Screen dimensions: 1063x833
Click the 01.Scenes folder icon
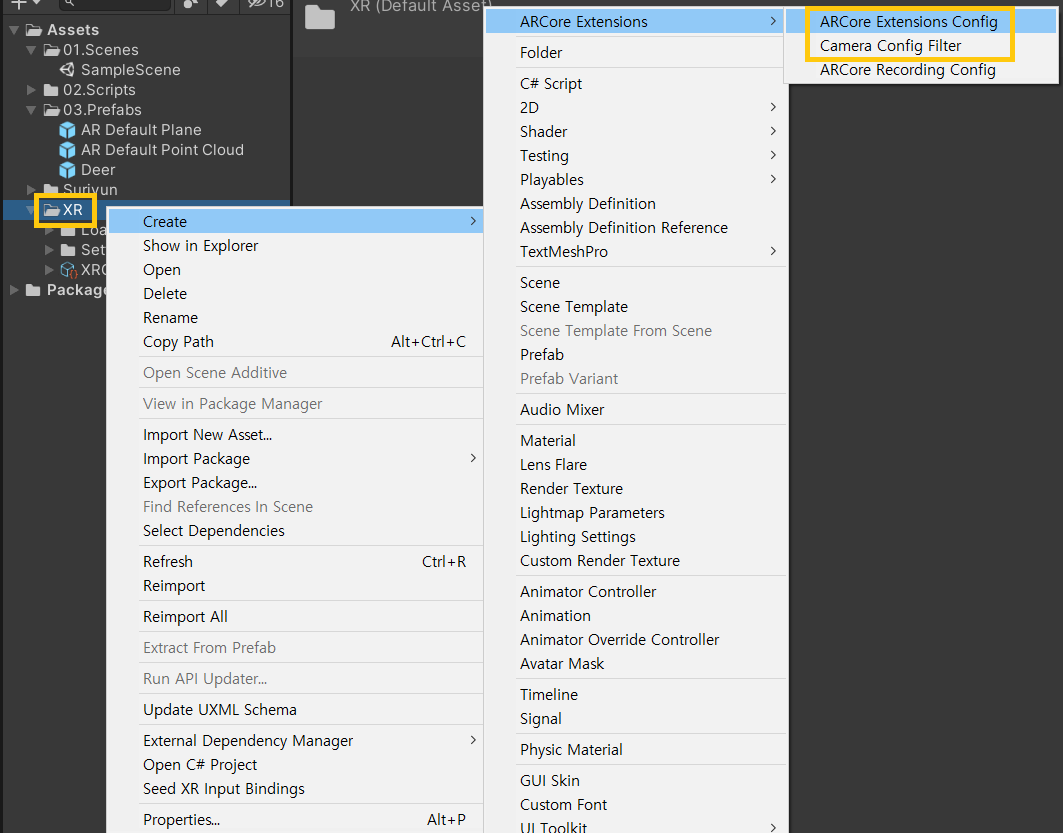pyautogui.click(x=52, y=50)
